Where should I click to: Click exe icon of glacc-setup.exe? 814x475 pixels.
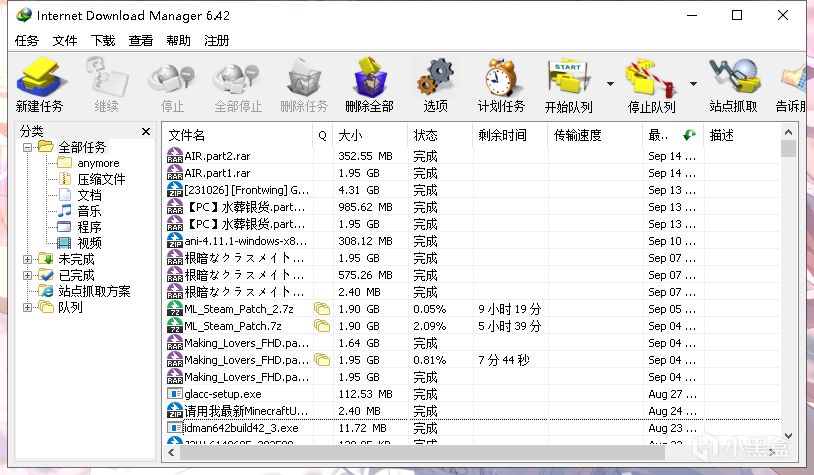click(x=174, y=393)
